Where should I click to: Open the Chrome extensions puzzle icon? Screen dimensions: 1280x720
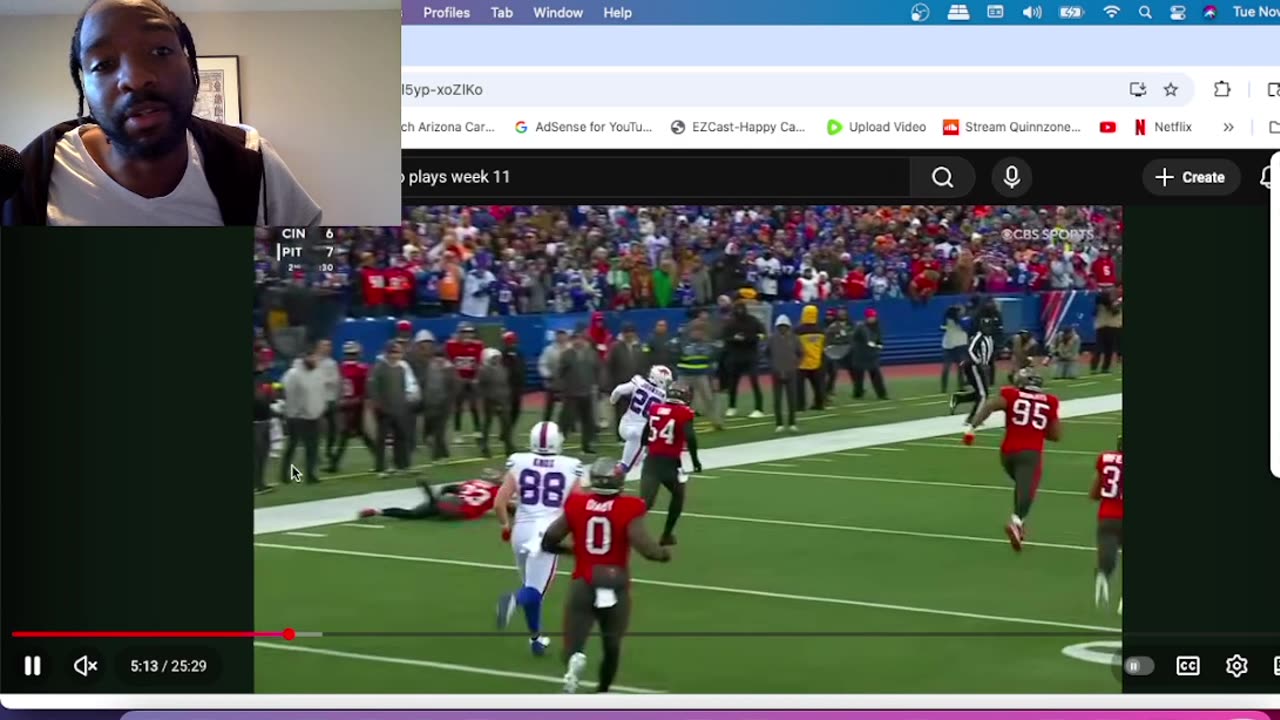1222,90
